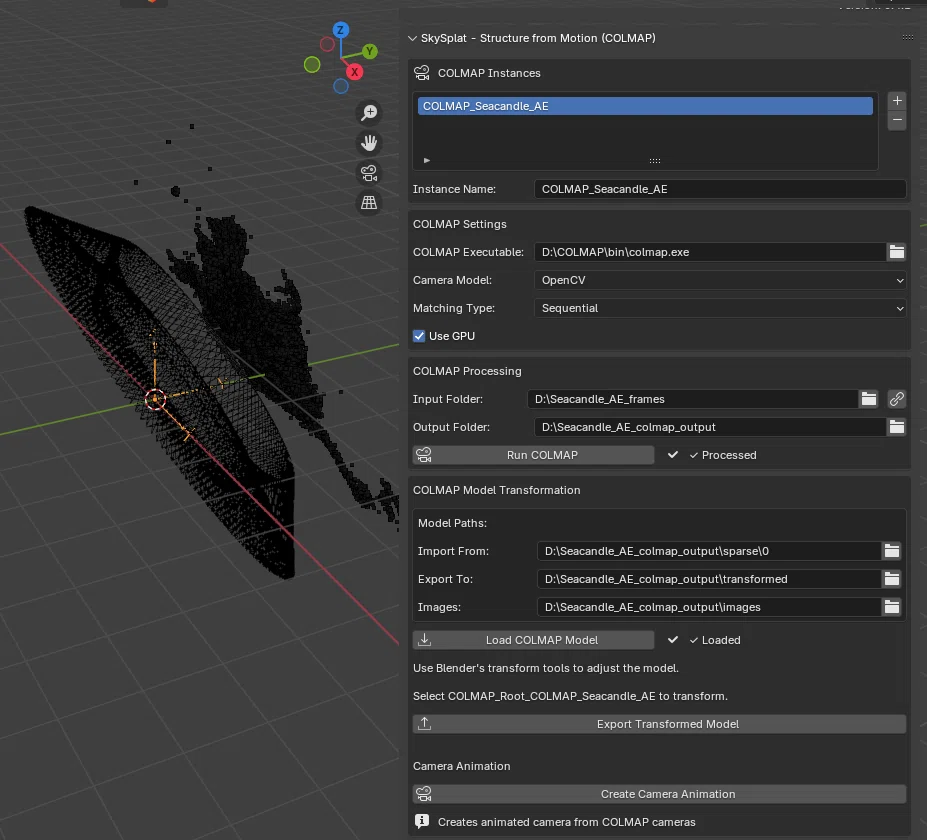Image resolution: width=927 pixels, height=840 pixels.
Task: Click the negative Z axis circle on gizmo
Action: point(341,86)
